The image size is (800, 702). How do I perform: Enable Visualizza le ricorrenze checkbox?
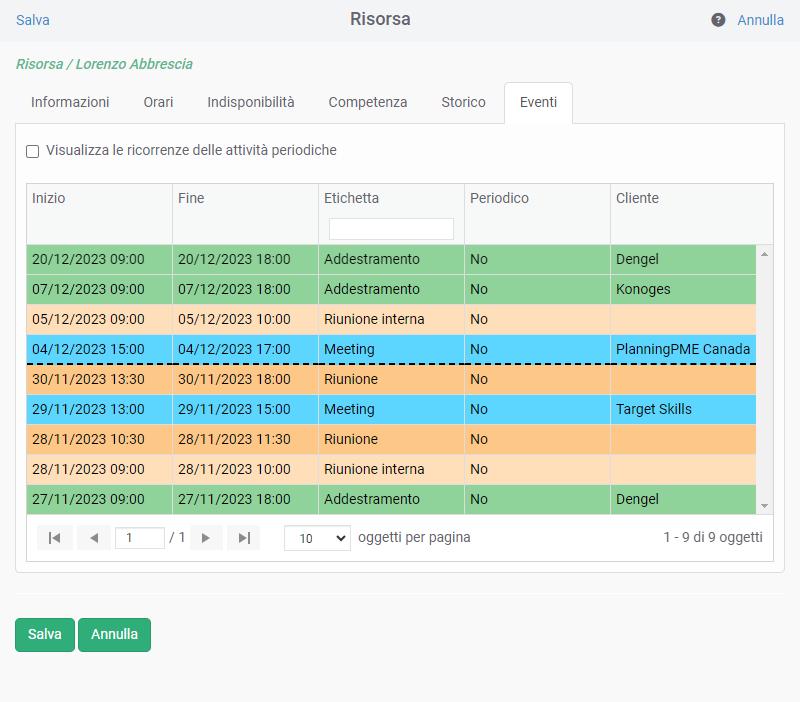coord(33,151)
